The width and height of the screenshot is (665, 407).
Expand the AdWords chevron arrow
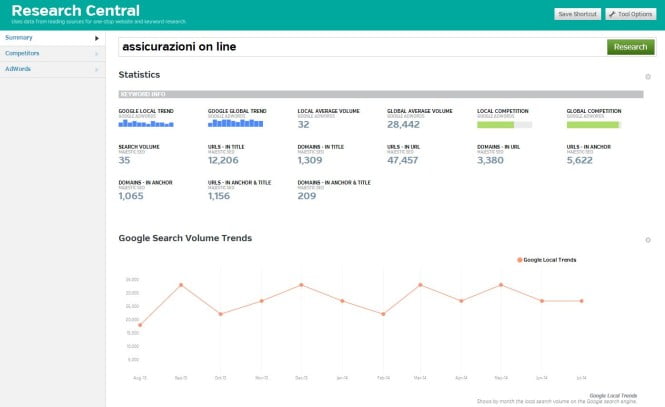pyautogui.click(x=97, y=69)
